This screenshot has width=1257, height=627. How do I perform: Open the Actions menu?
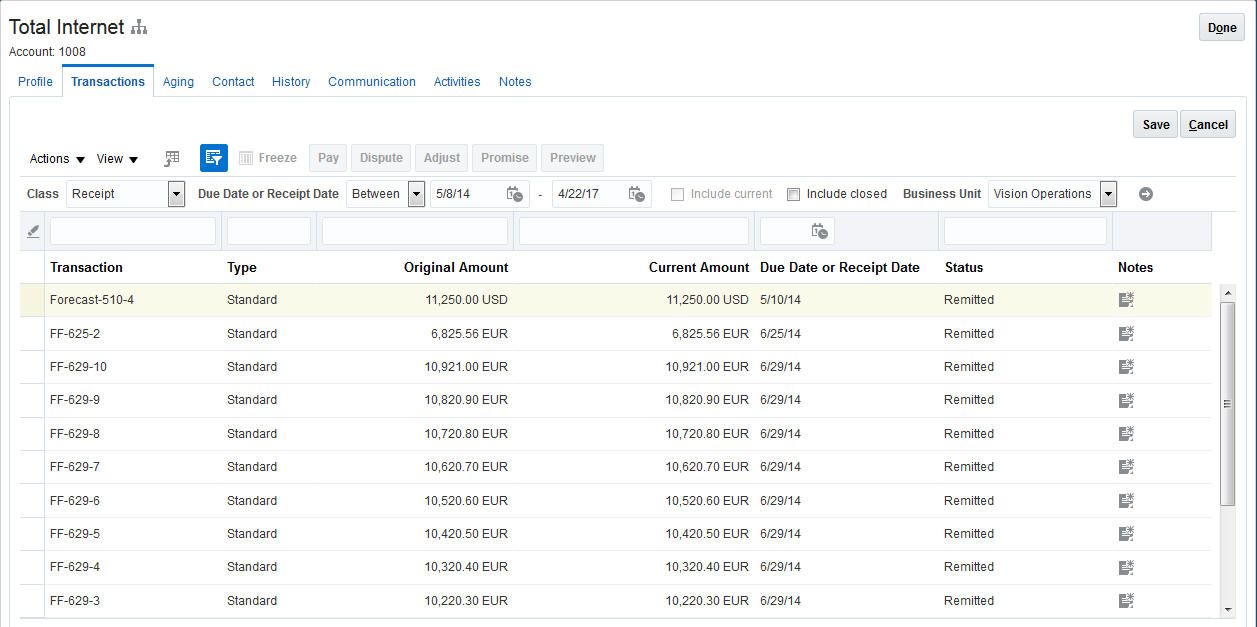[57, 159]
